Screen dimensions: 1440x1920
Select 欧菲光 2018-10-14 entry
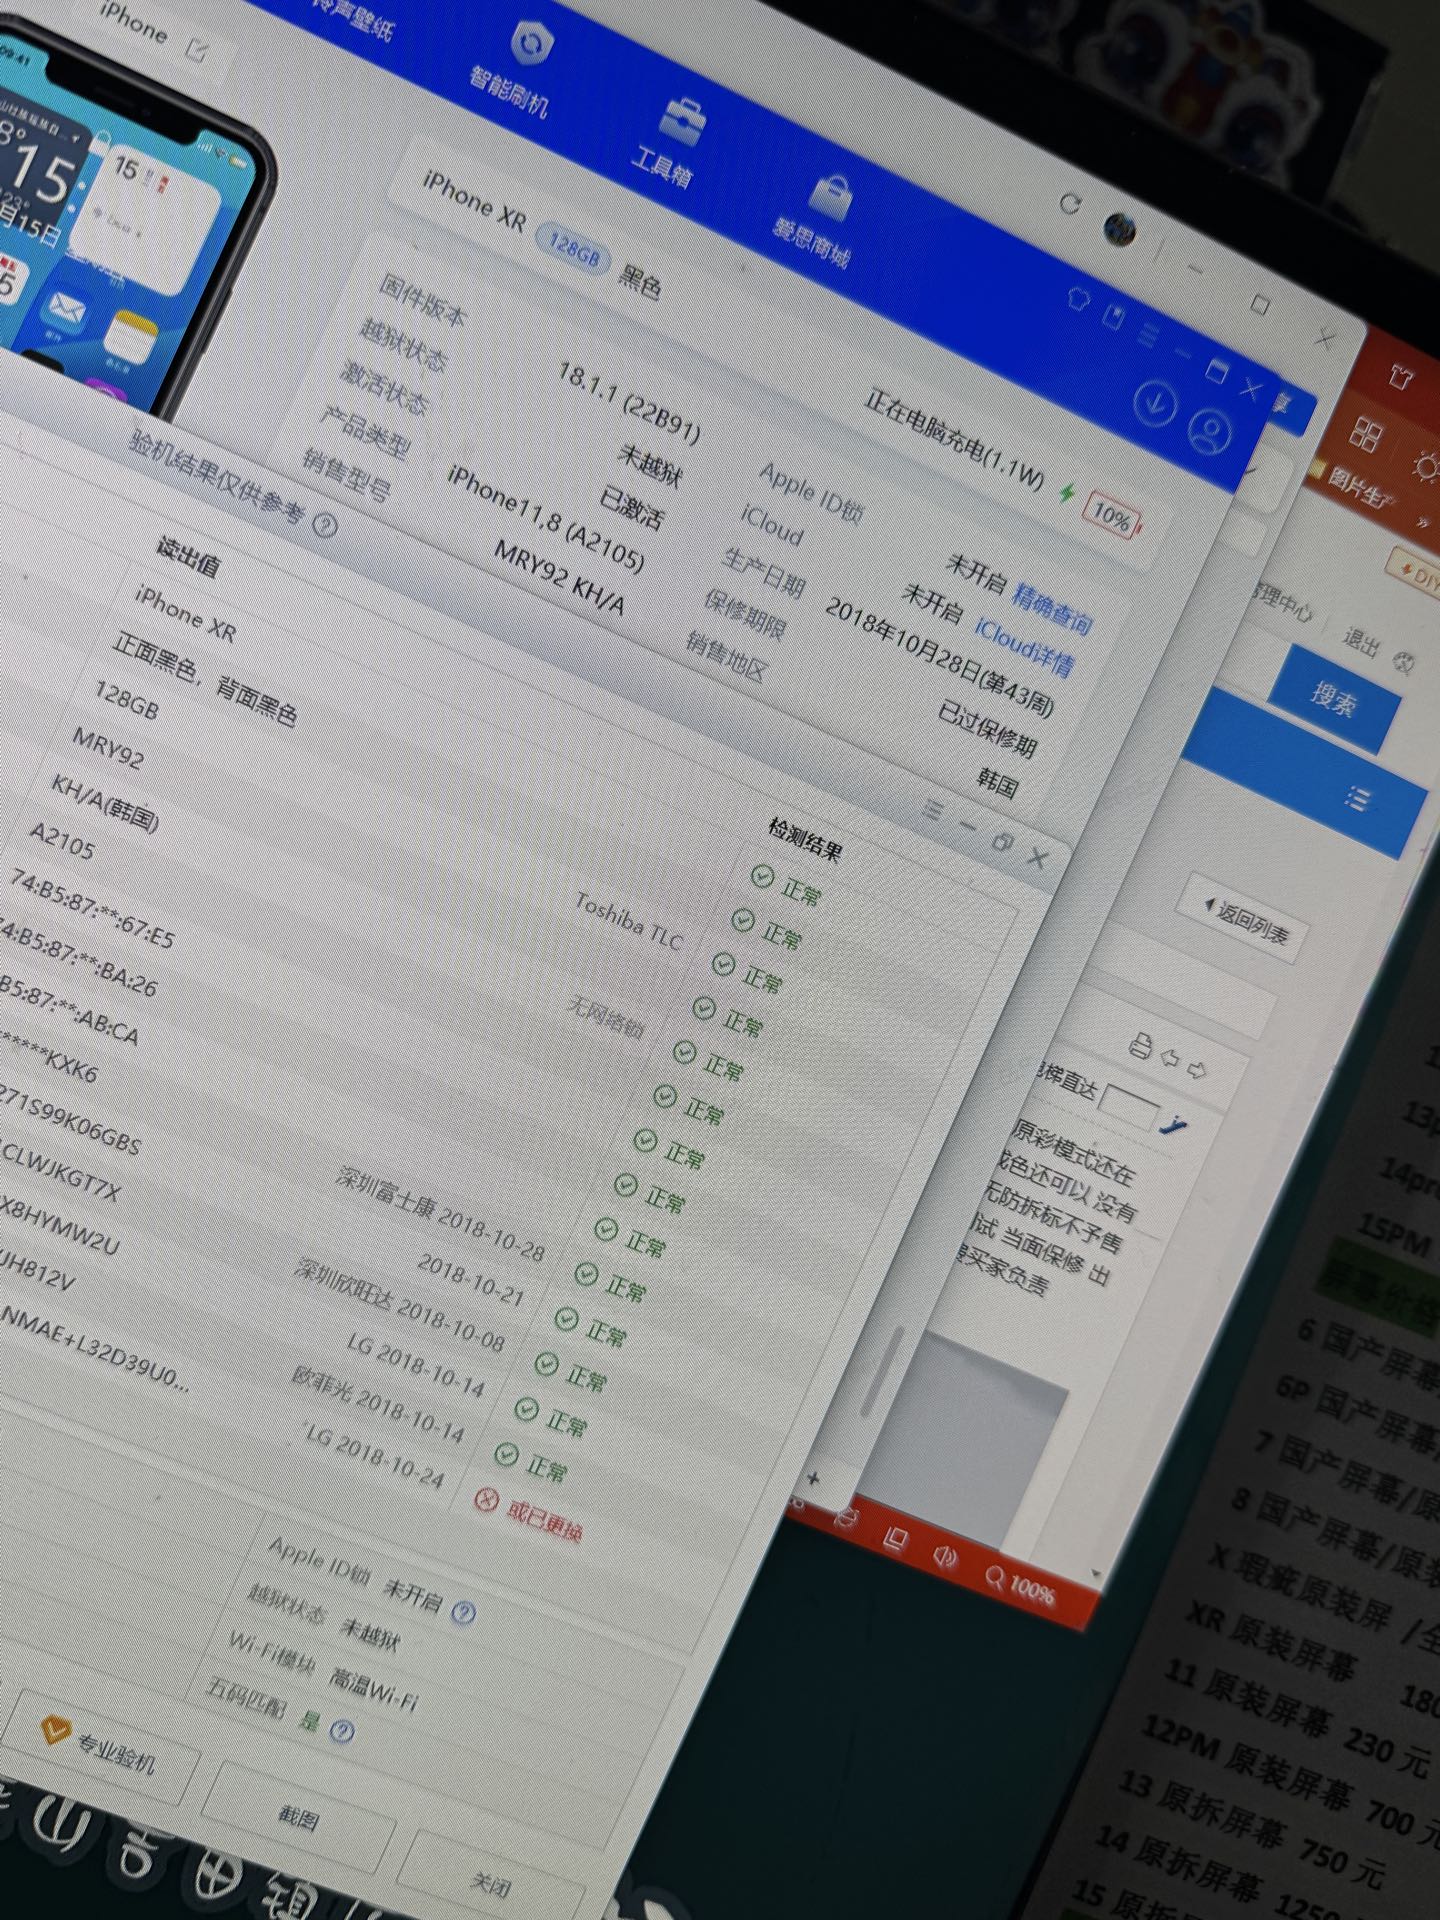point(378,1404)
